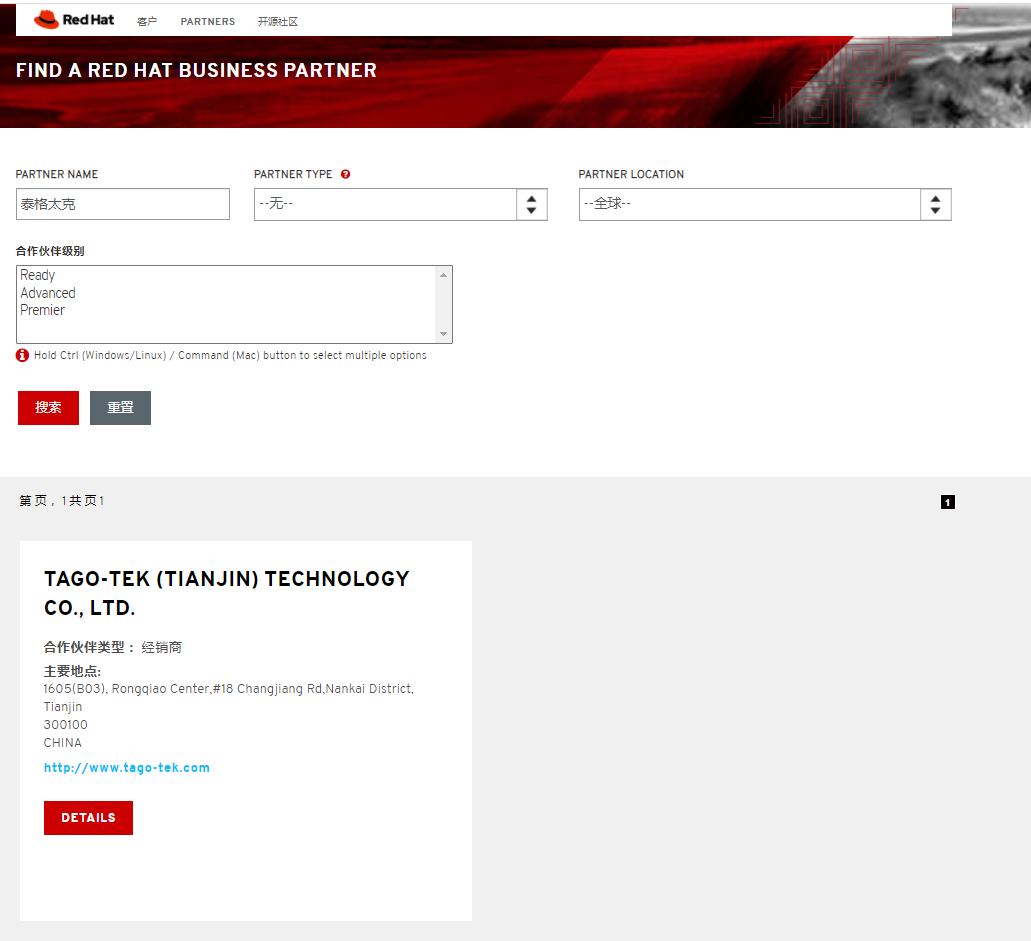Click the partner level list scroll down arrow
This screenshot has width=1031, height=941.
click(444, 334)
